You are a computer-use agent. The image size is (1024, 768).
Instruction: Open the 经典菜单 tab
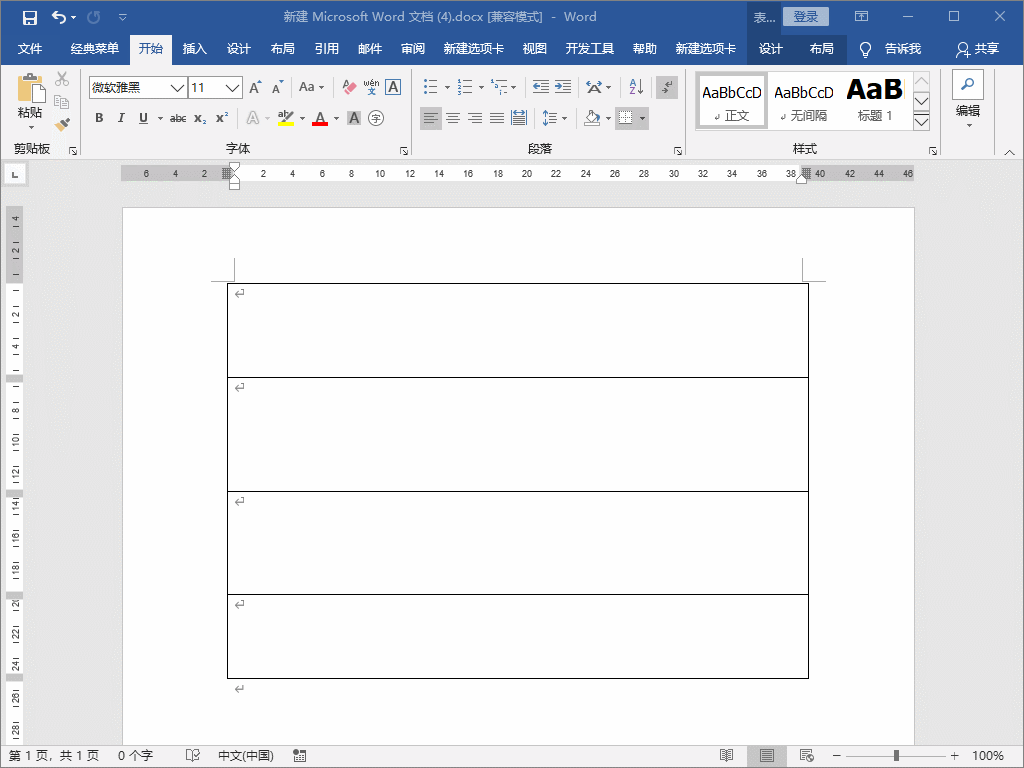[x=95, y=49]
